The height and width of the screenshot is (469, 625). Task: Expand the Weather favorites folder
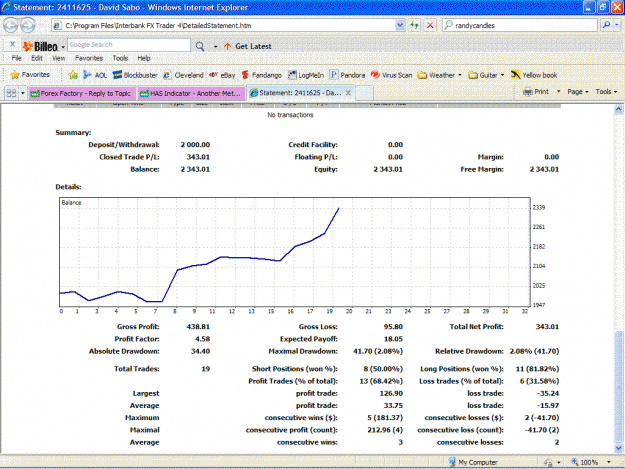point(439,75)
